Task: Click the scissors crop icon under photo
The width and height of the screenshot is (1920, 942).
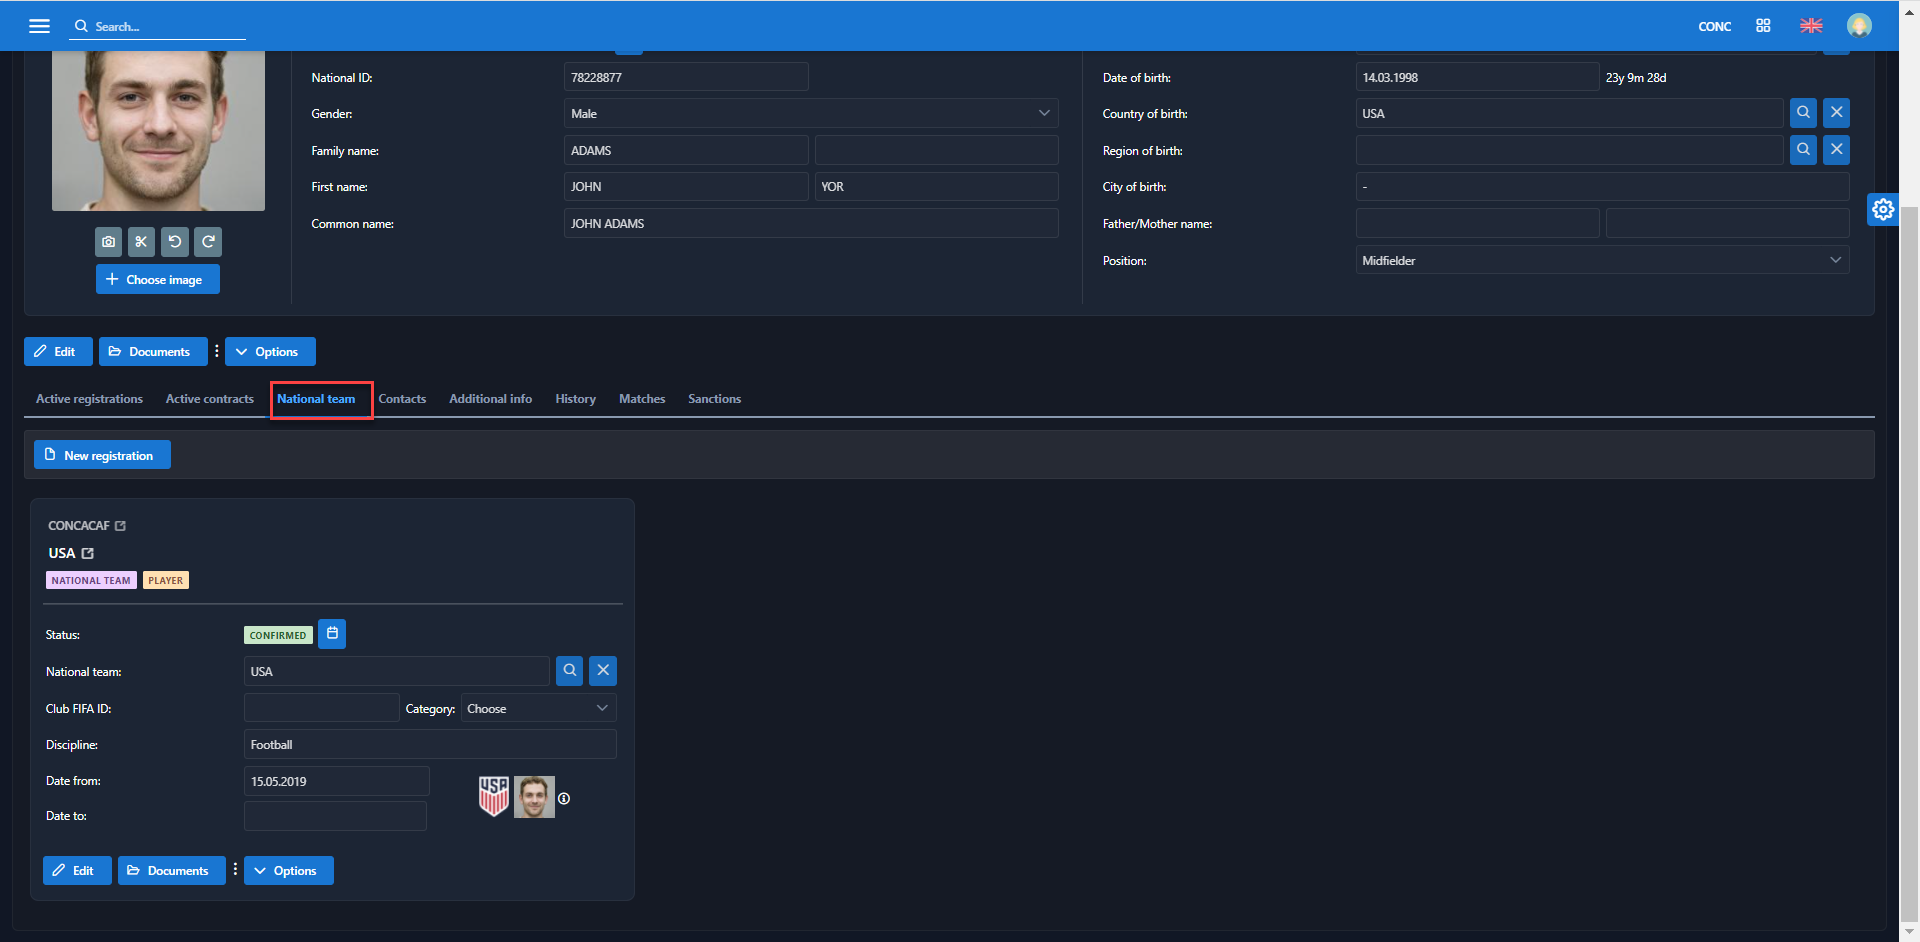Action: [142, 242]
